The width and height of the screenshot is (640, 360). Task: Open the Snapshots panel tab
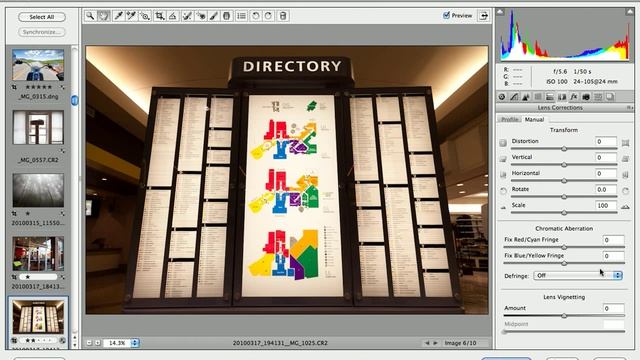pos(610,97)
